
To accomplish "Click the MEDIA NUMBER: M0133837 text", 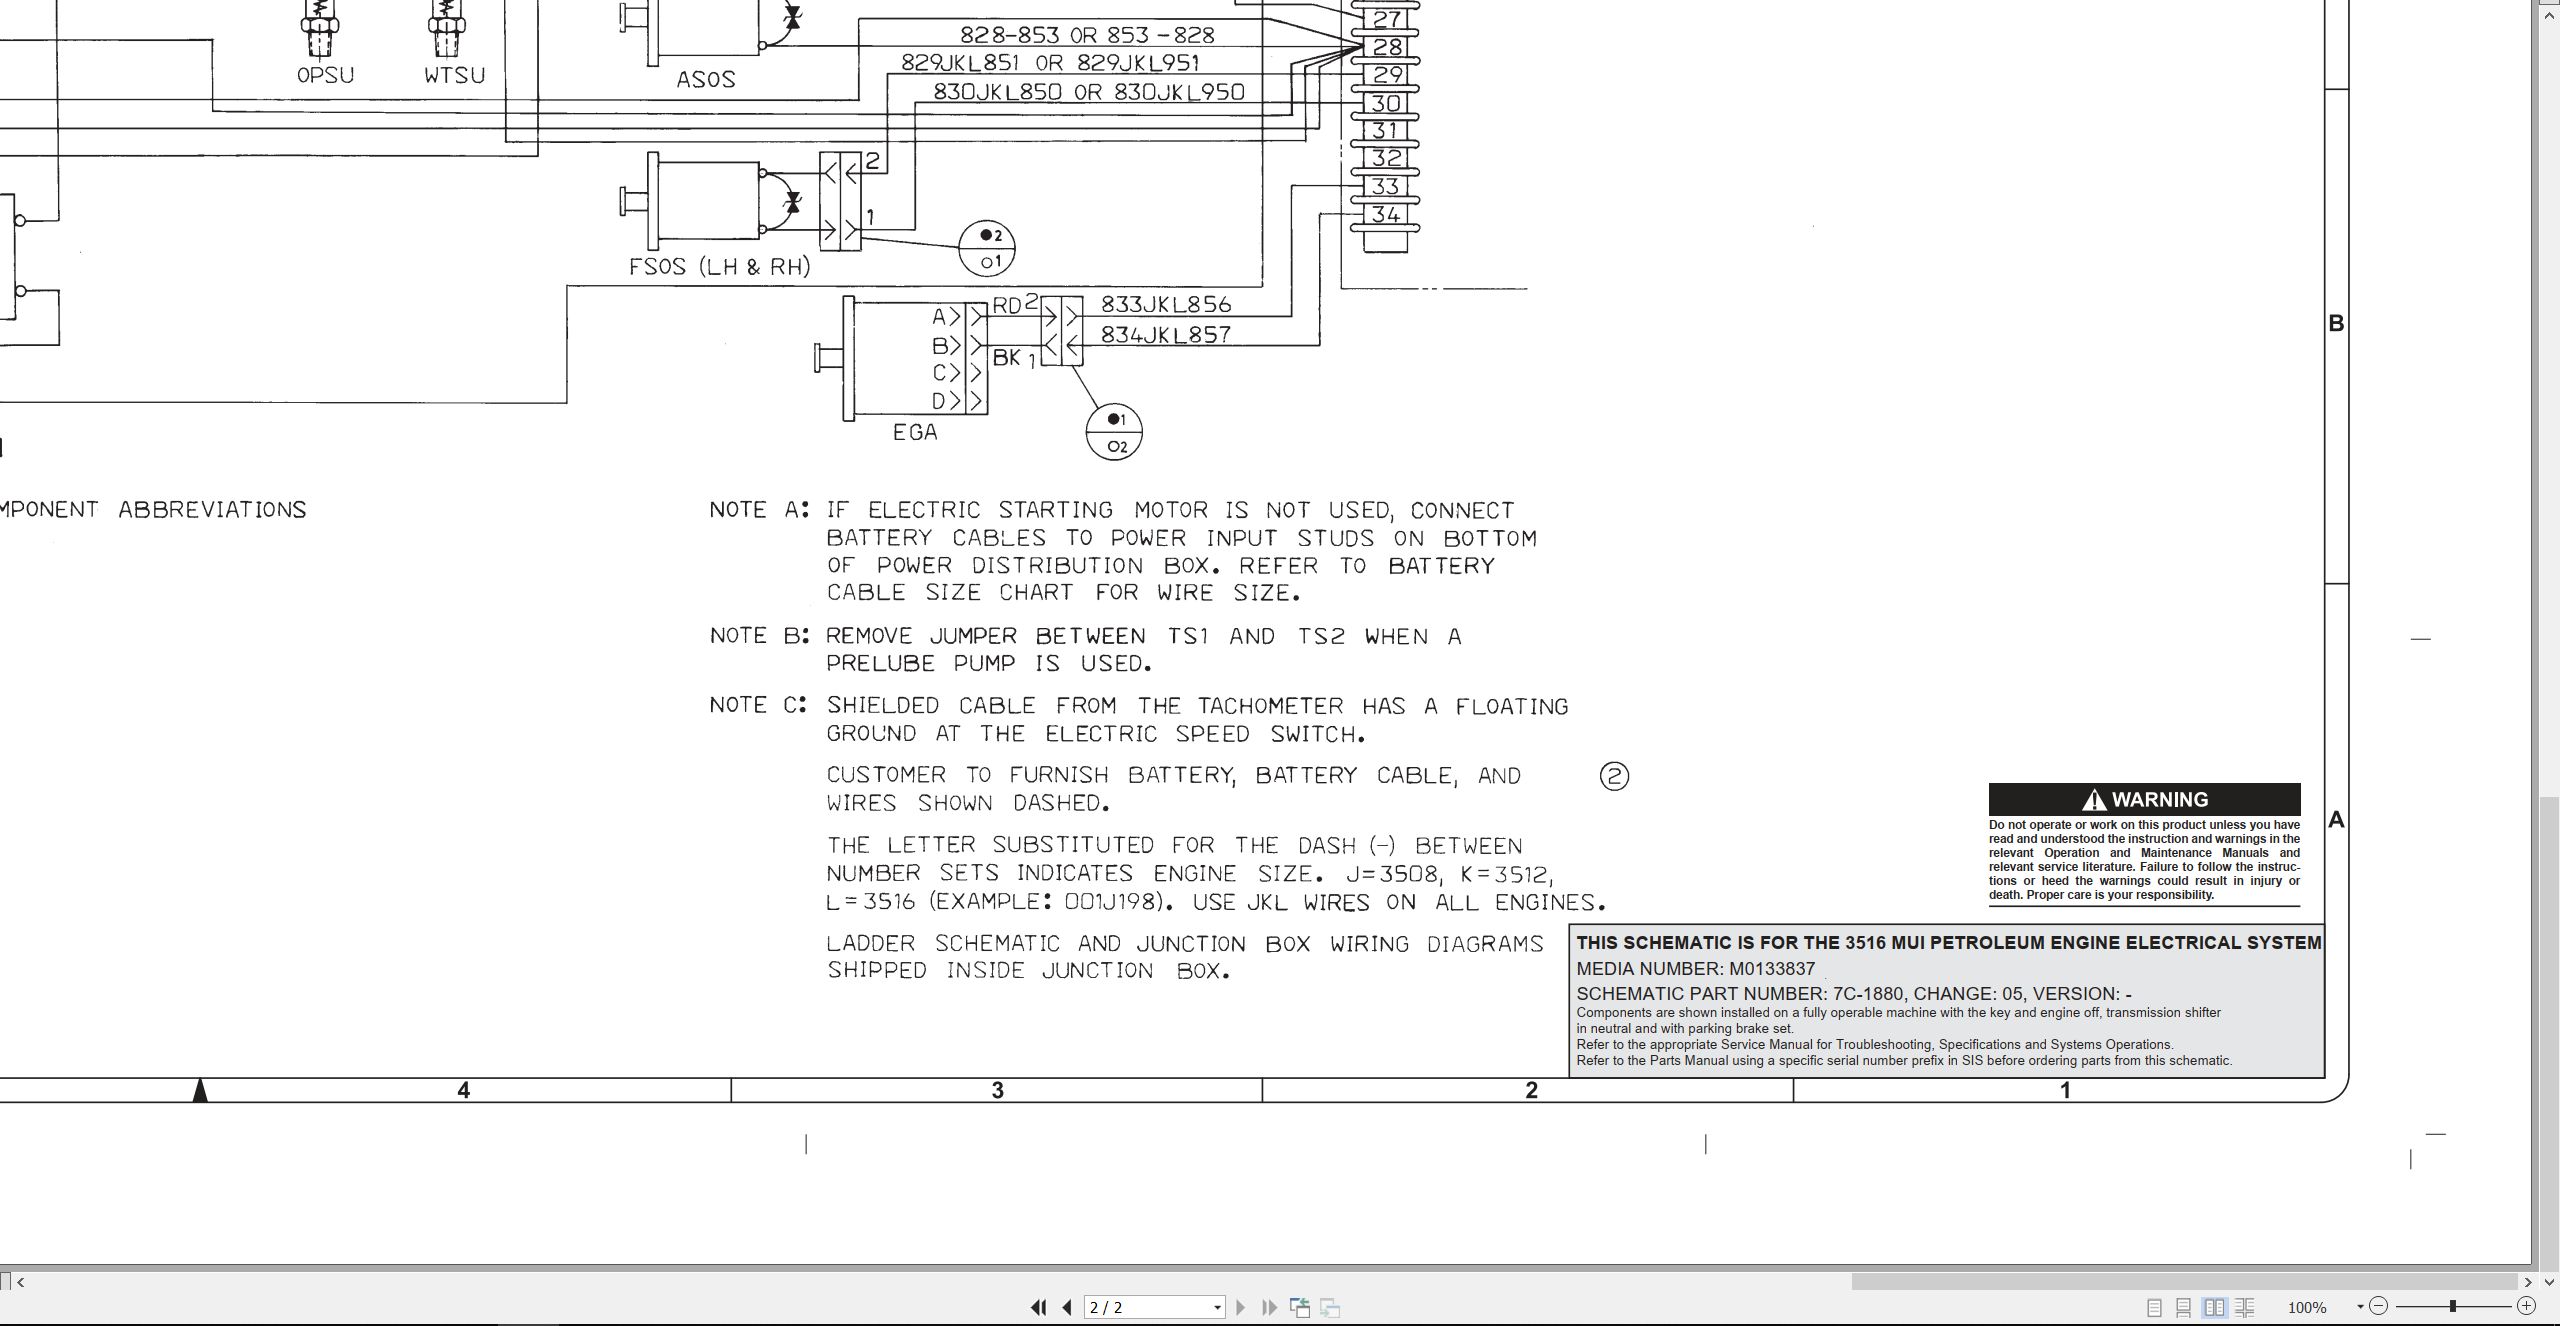I will click(x=1695, y=968).
